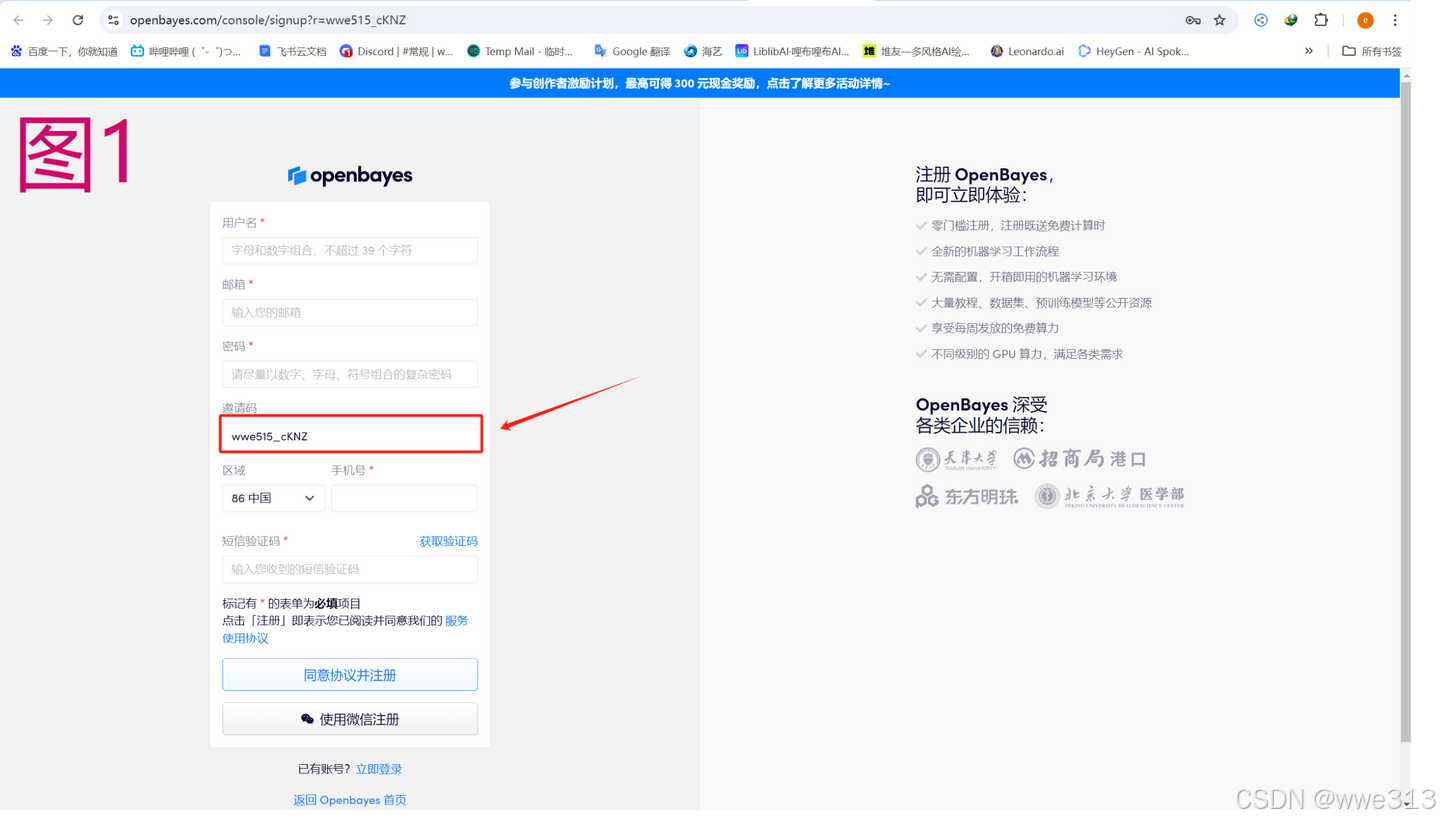Open the Leonardo.ai bookmark

(1027, 51)
